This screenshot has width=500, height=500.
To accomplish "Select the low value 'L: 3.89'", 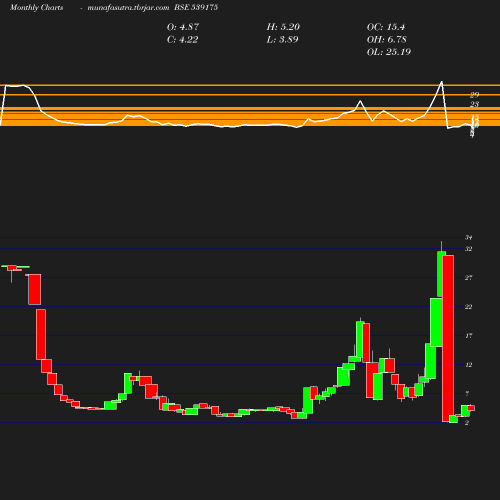I will pos(282,40).
